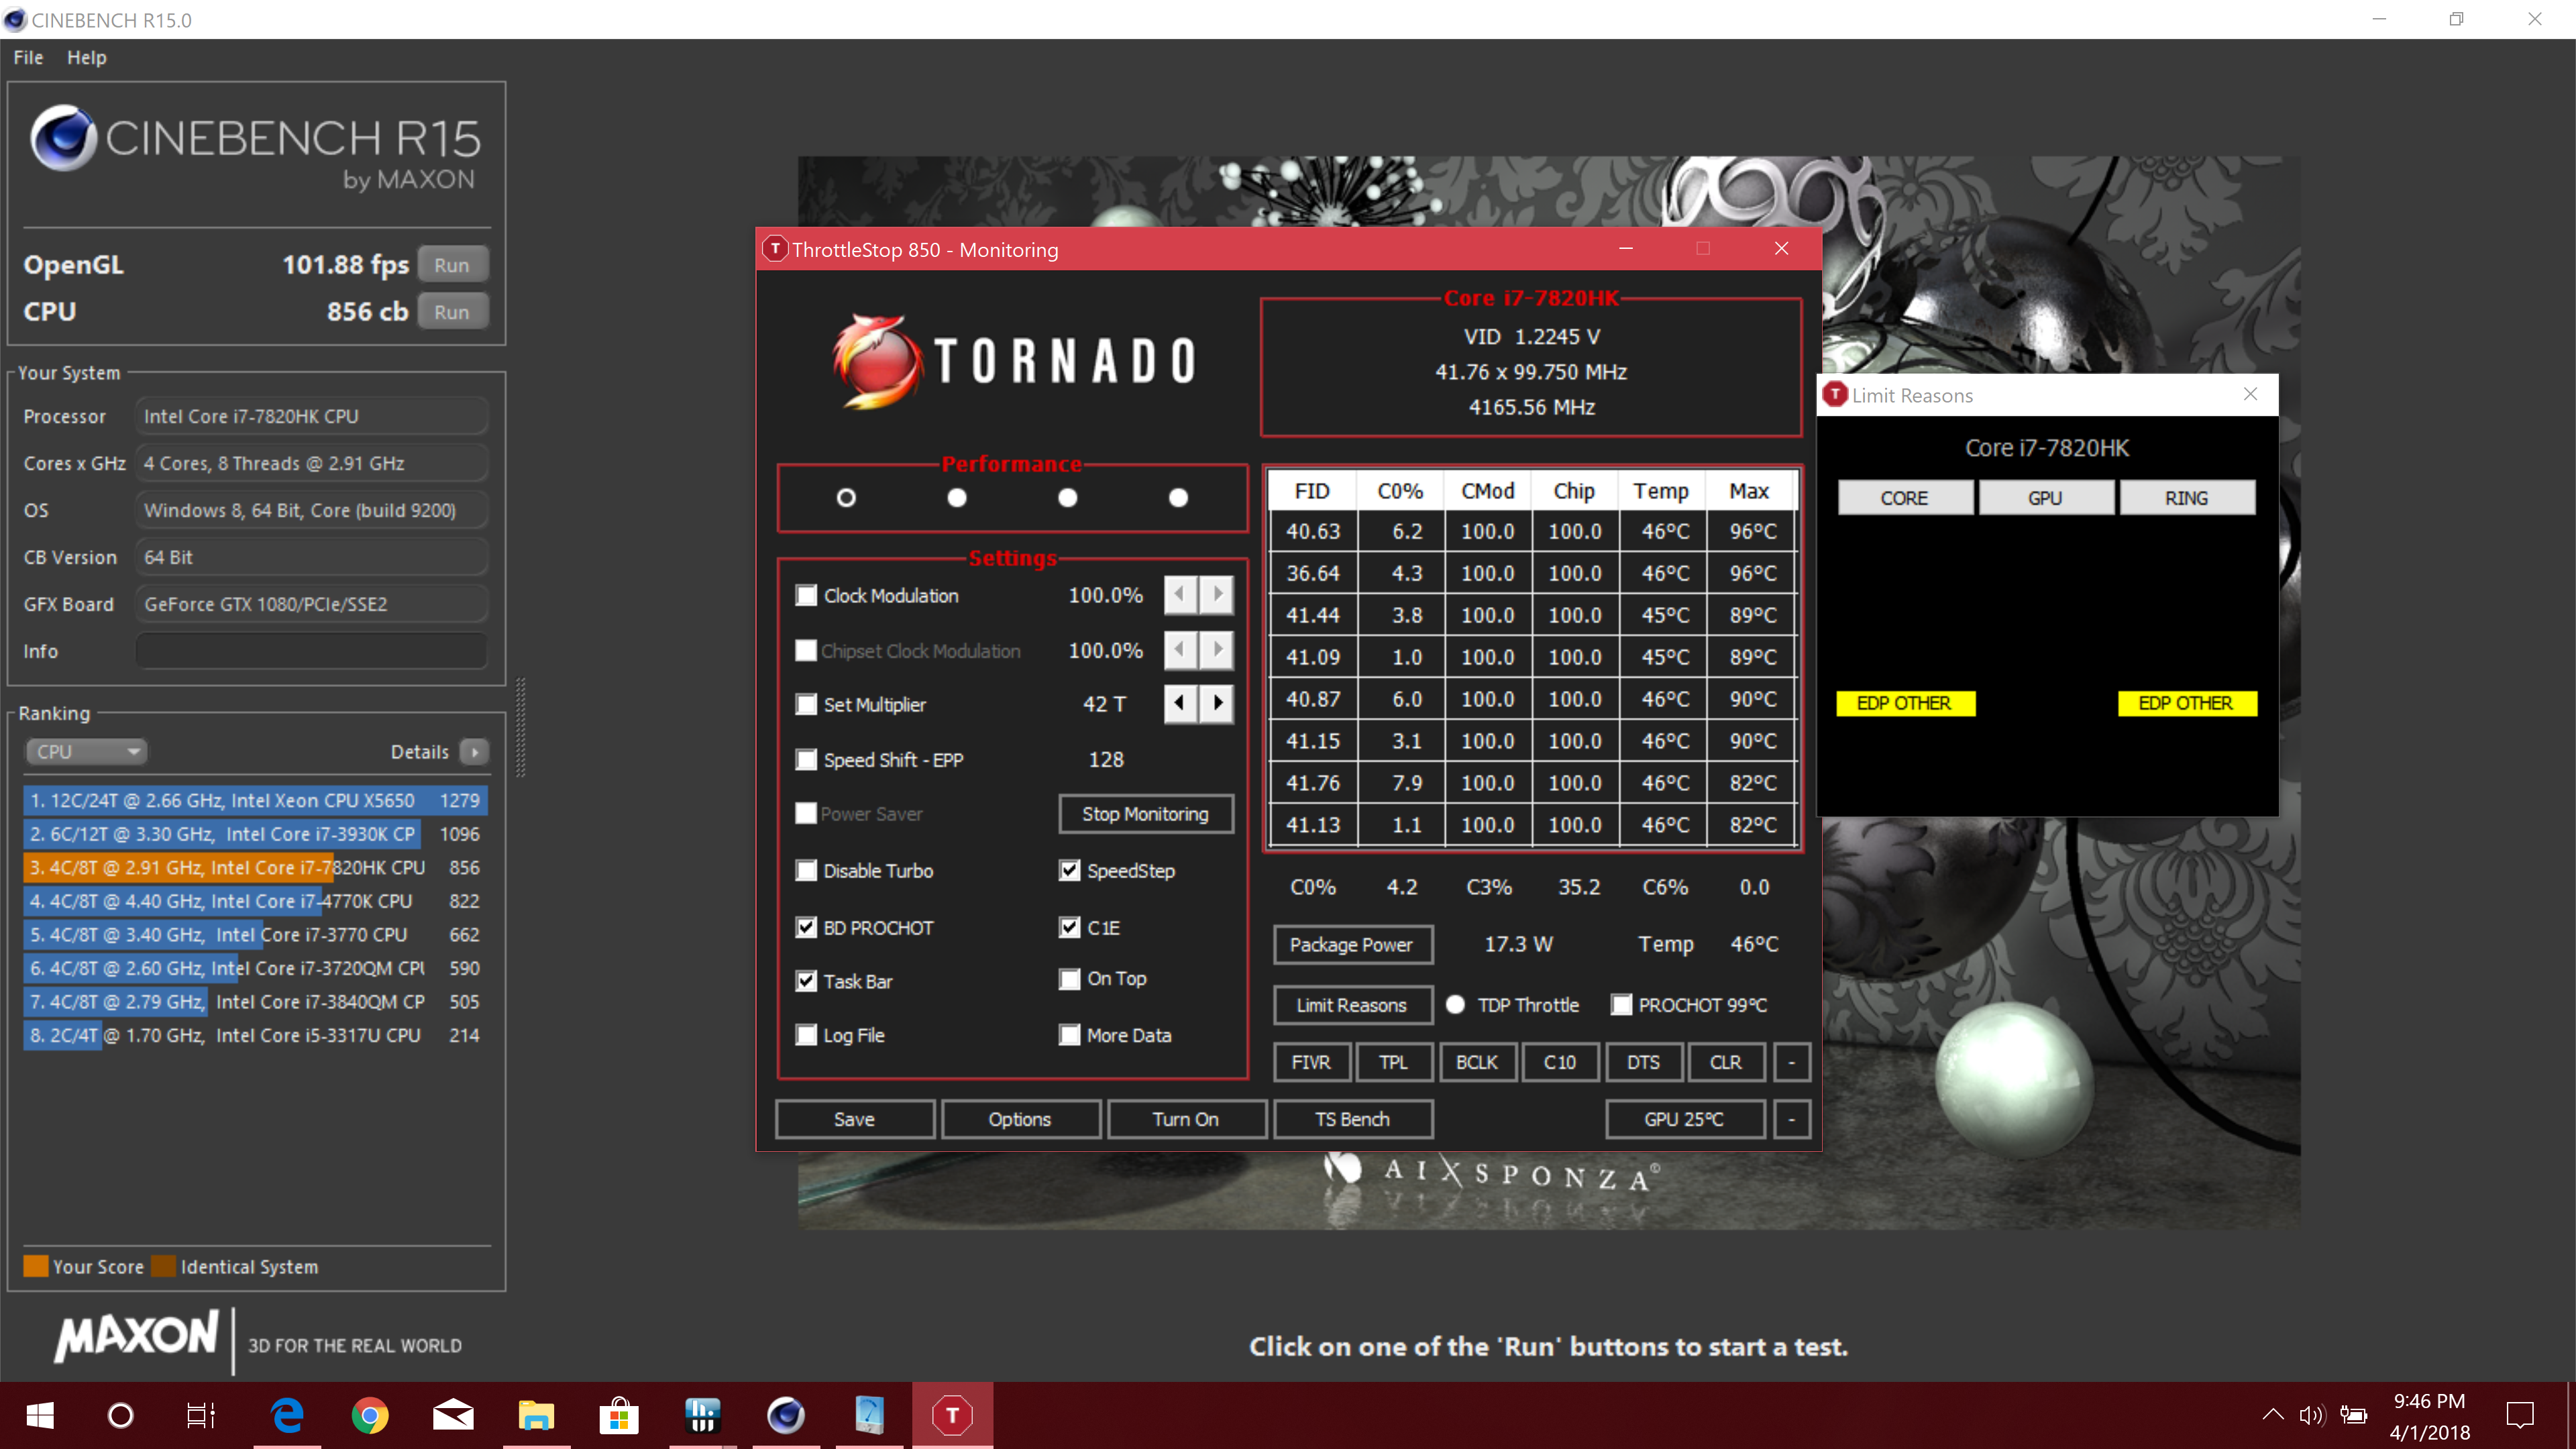The height and width of the screenshot is (1449, 2576).
Task: Decrease Set Multiplier with left arrow
Action: pyautogui.click(x=1180, y=703)
